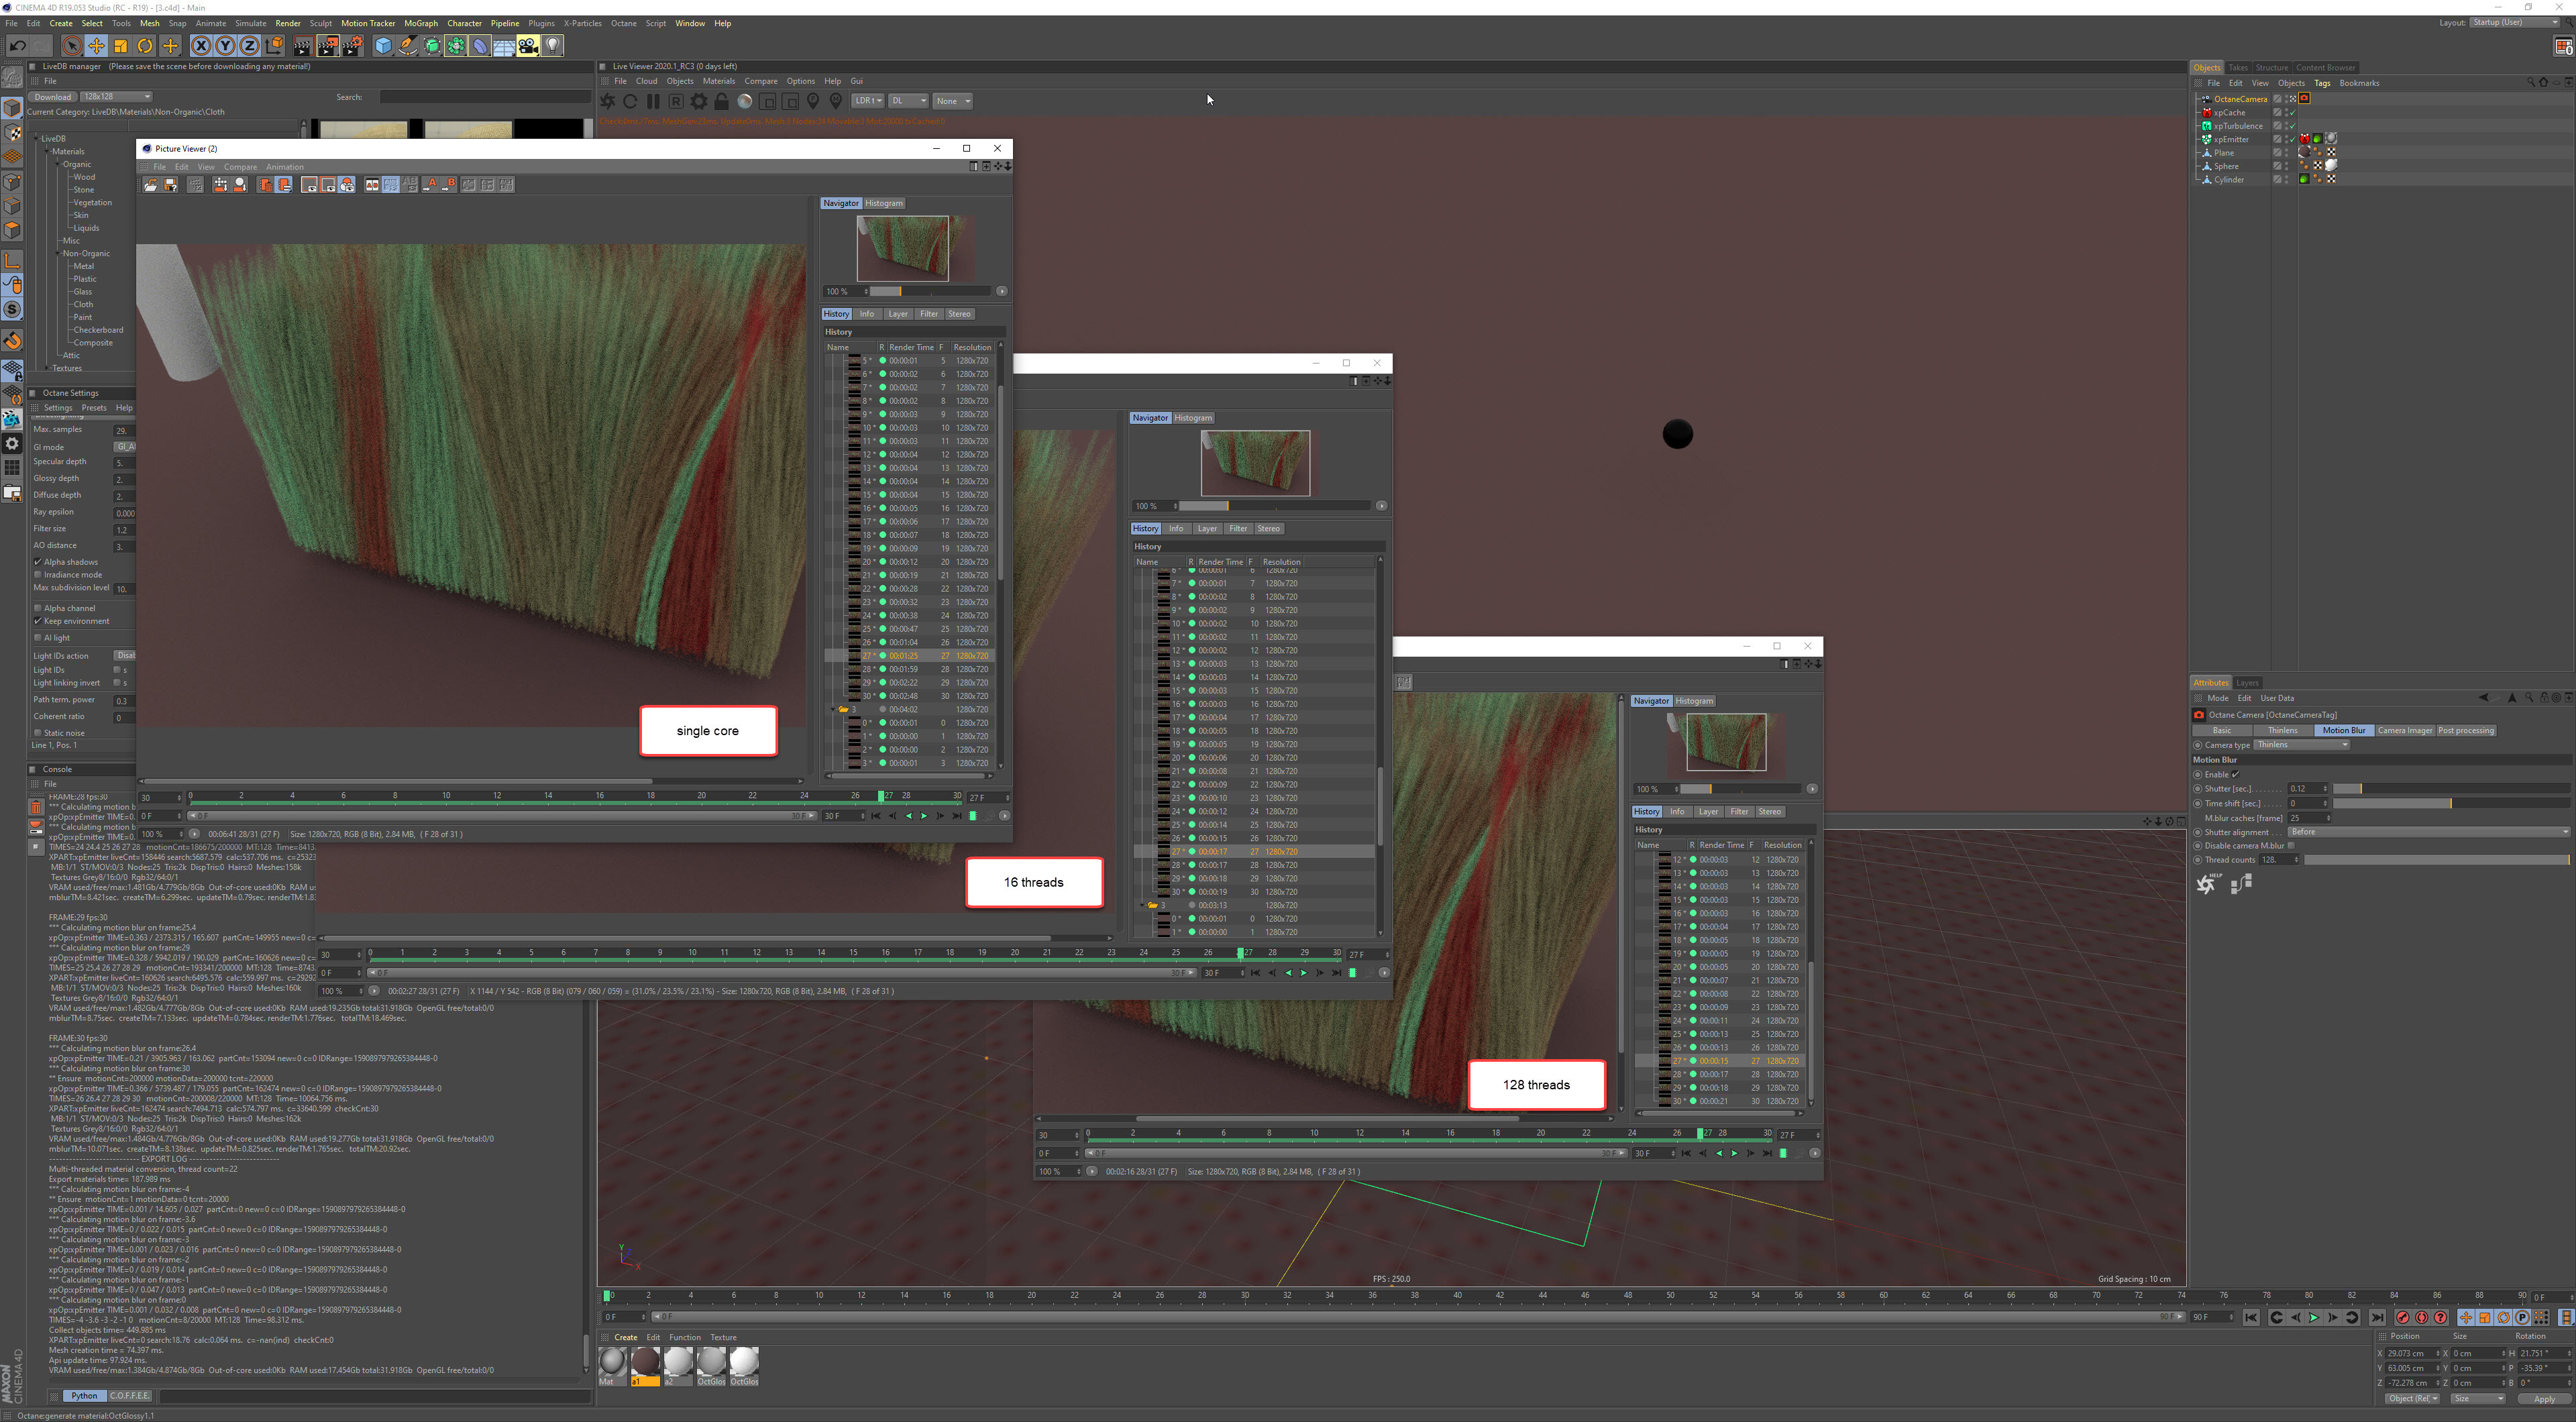Add a Cube primitive object

[383, 46]
